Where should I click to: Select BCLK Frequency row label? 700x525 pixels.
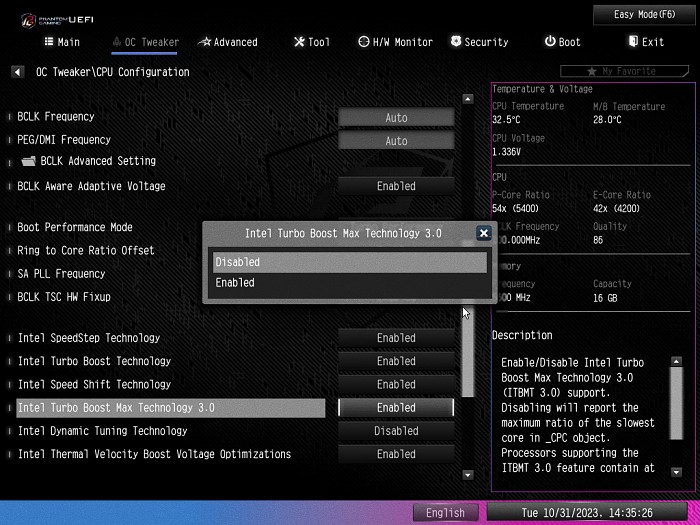coord(56,117)
